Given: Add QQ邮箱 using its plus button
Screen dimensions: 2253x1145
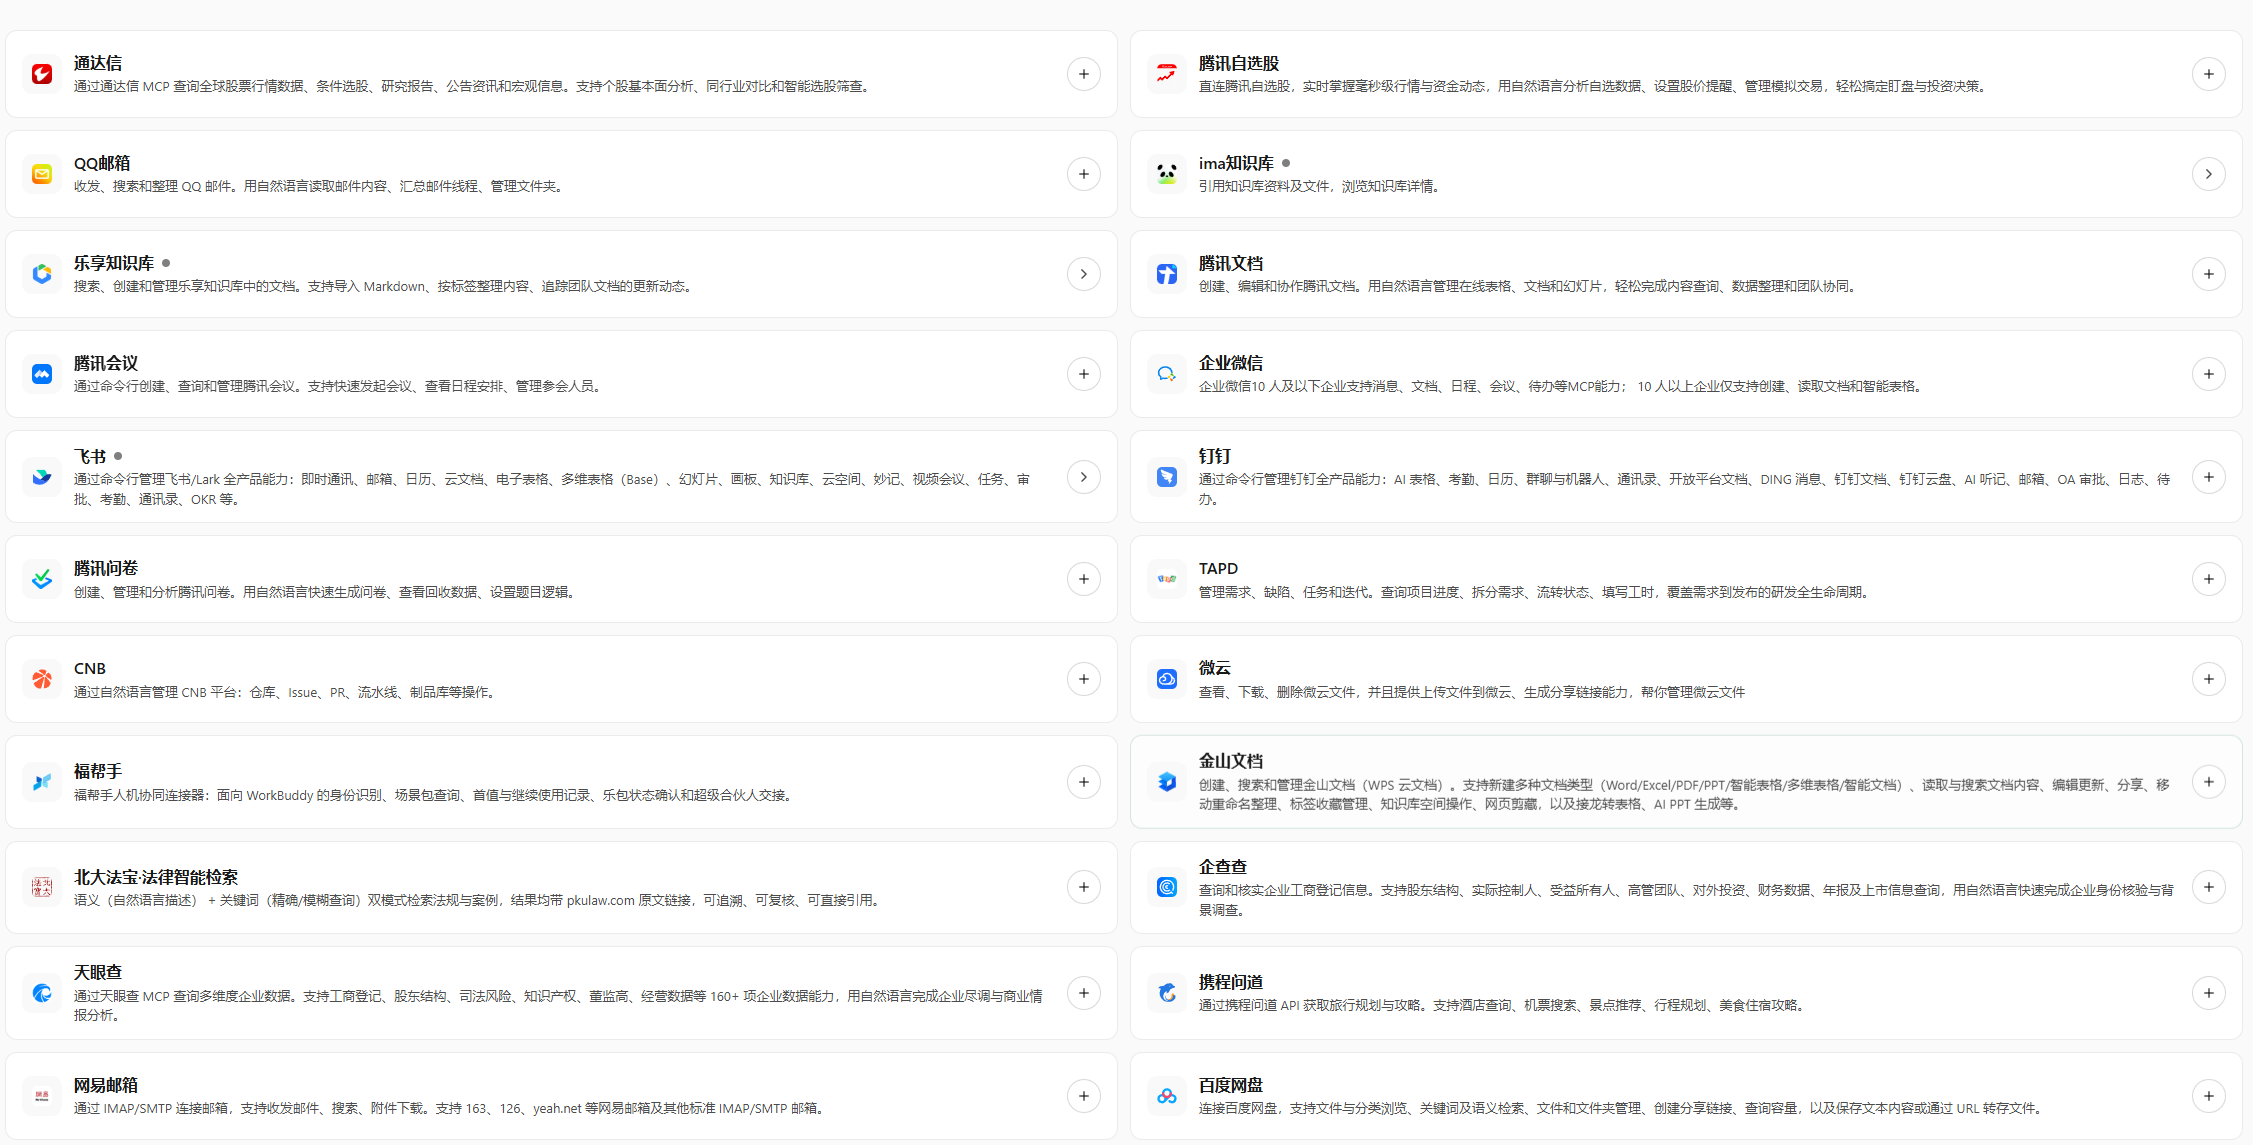Looking at the screenshot, I should click(1084, 174).
